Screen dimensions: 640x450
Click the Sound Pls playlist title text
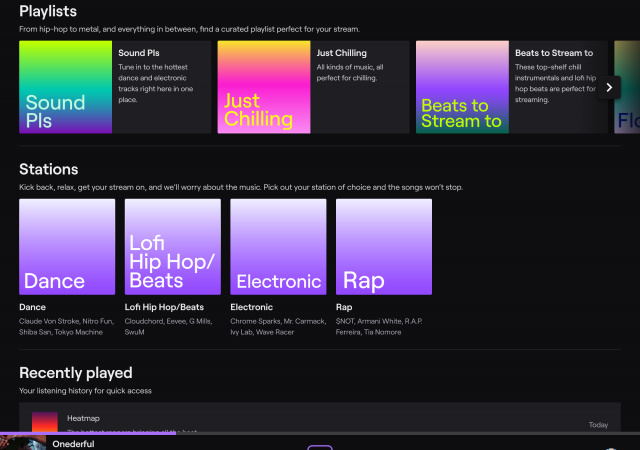click(139, 53)
